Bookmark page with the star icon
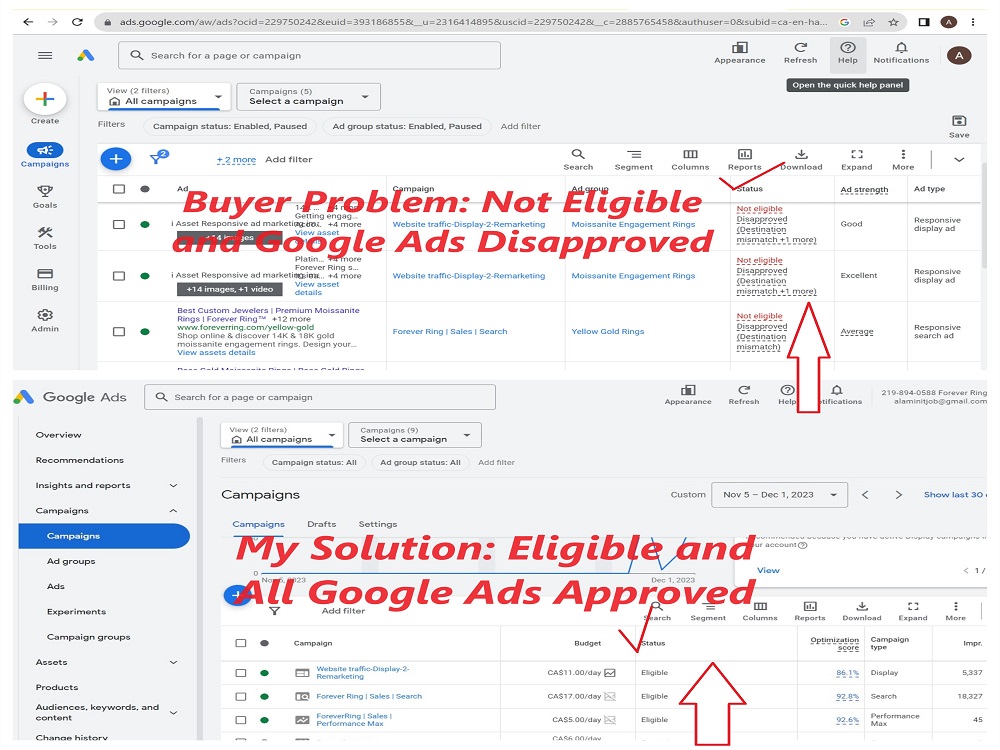The height and width of the screenshot is (750, 1000). coord(893,22)
